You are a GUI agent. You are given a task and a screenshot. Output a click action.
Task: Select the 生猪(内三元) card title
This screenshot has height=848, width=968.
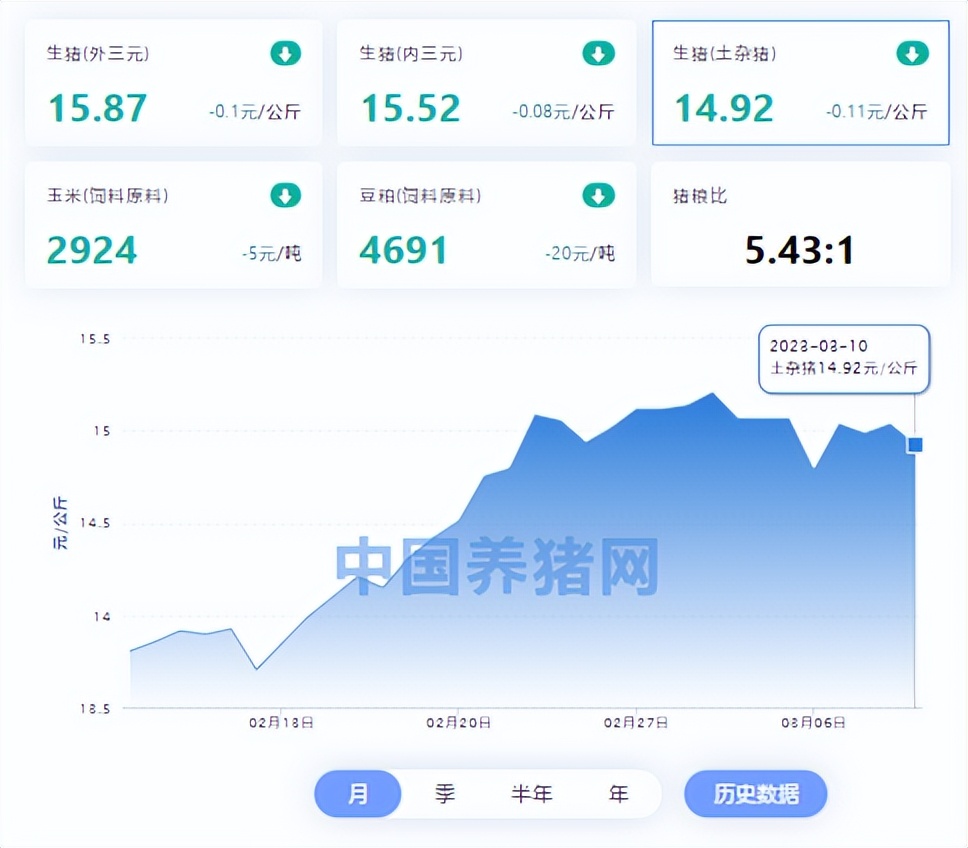[411, 53]
